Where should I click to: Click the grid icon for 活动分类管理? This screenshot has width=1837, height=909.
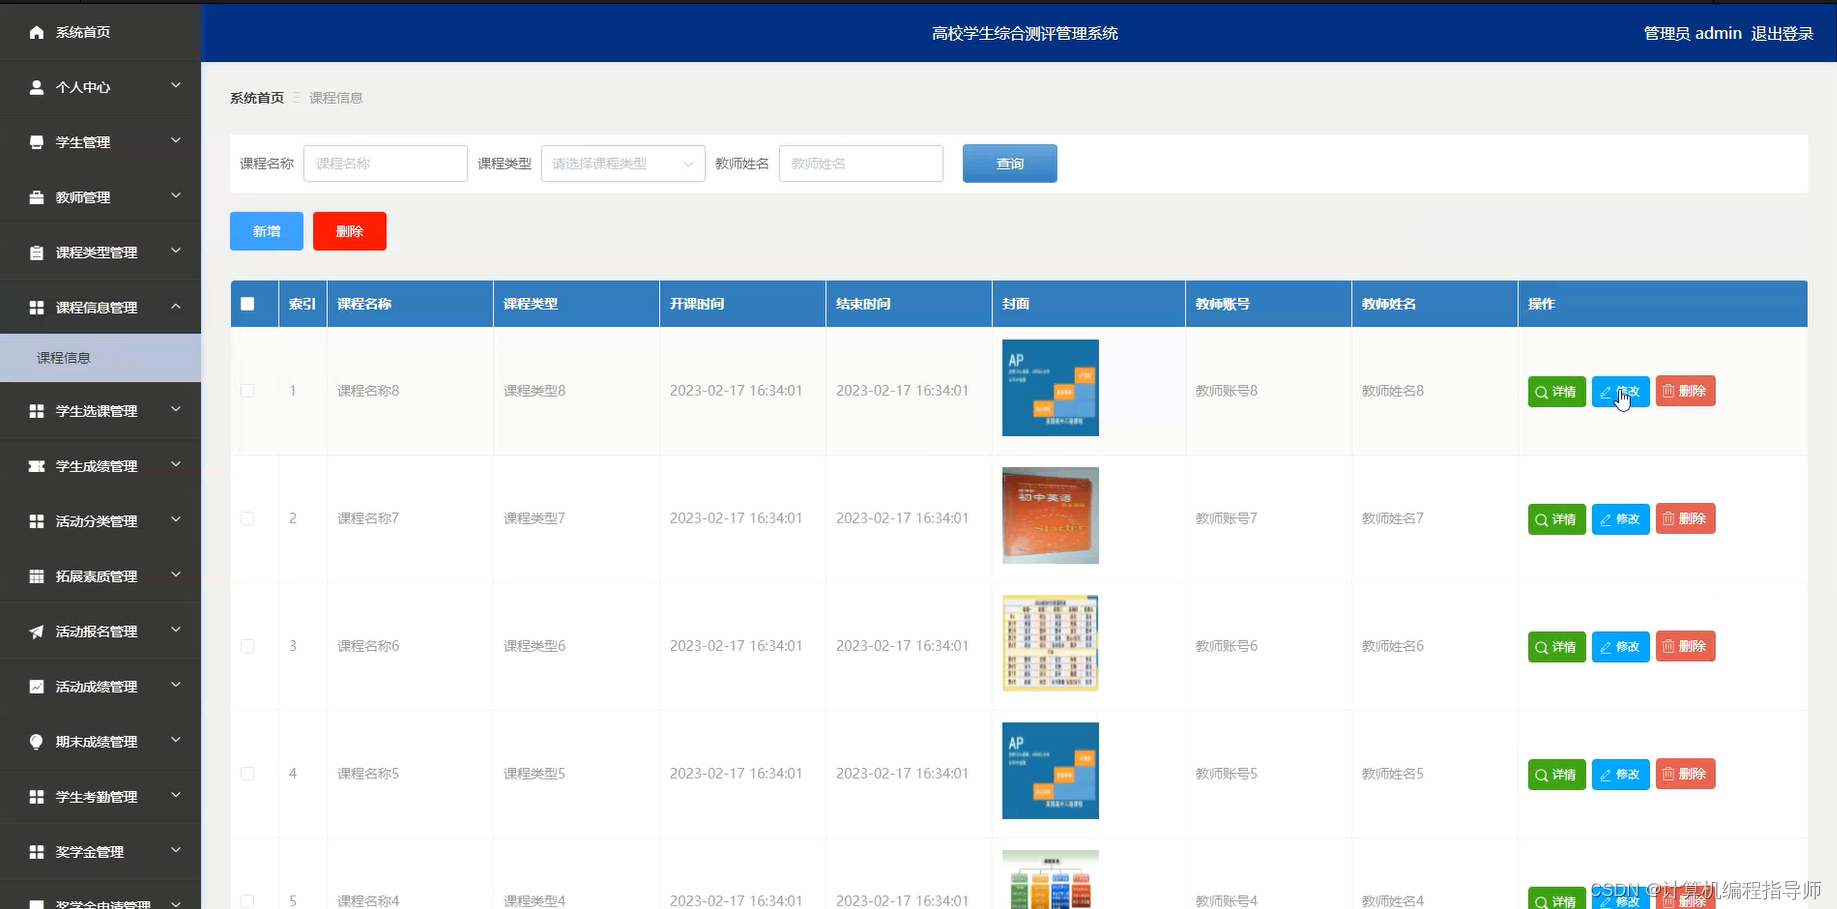click(37, 521)
